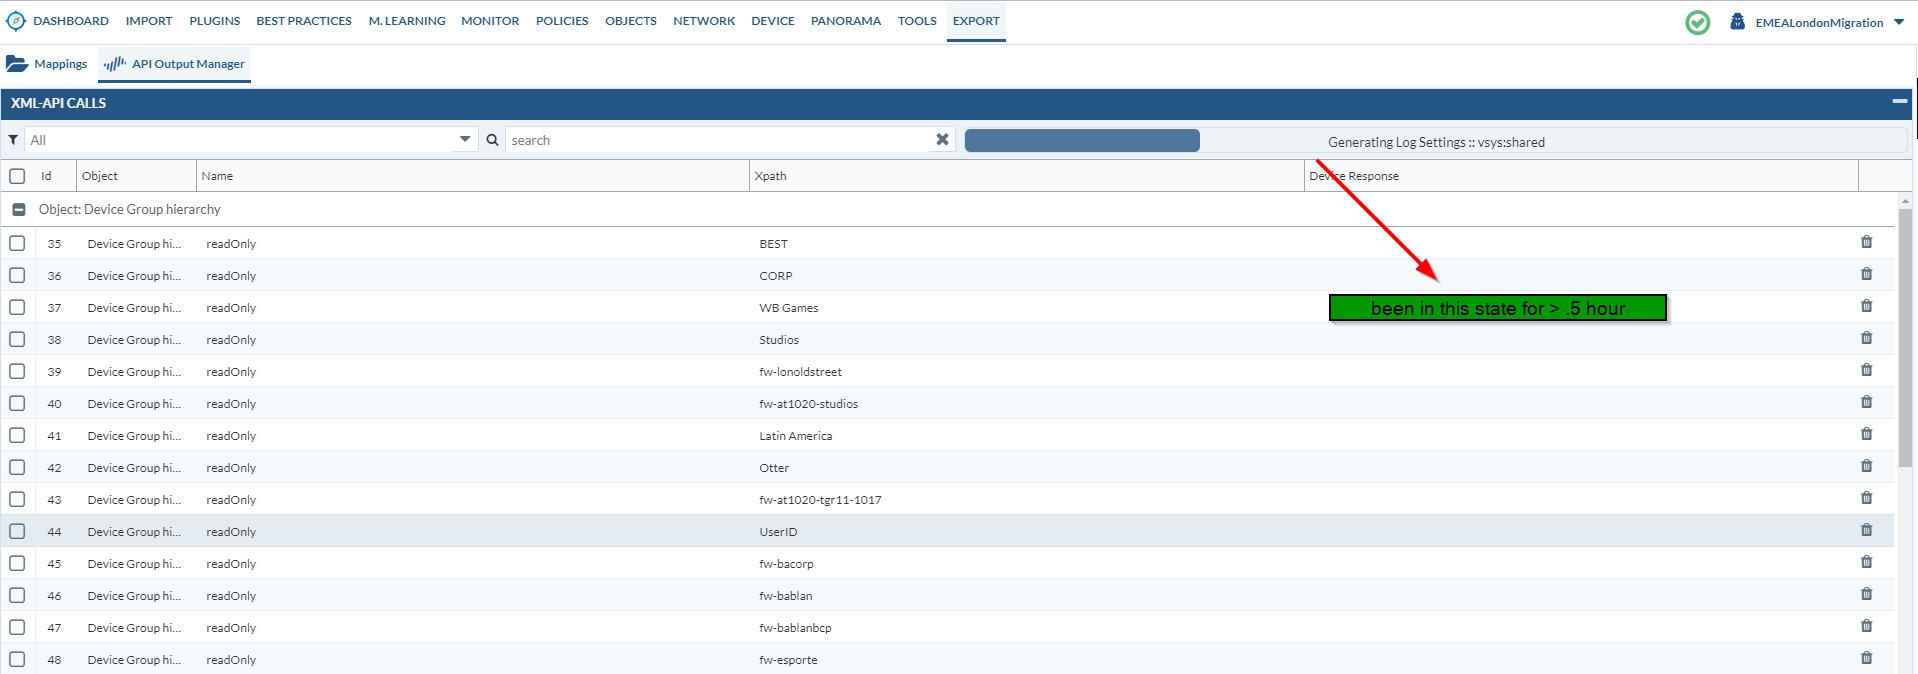Select the API Output Manager tab
This screenshot has height=674, width=1918.
174,64
